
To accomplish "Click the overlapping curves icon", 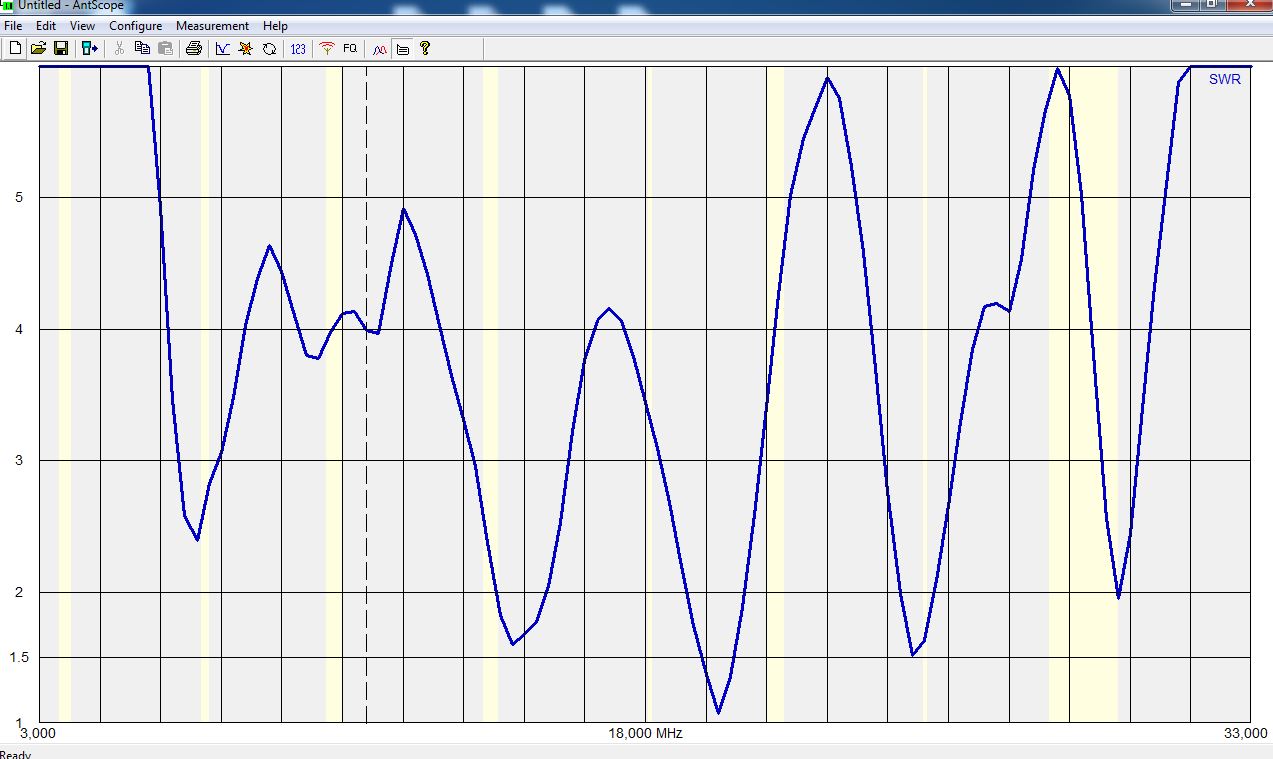I will point(379,48).
